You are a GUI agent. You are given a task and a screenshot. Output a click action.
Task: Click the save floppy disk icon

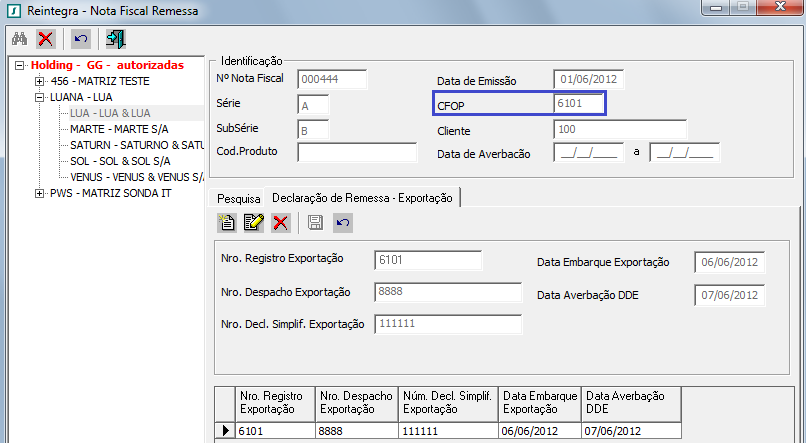pyautogui.click(x=315, y=223)
